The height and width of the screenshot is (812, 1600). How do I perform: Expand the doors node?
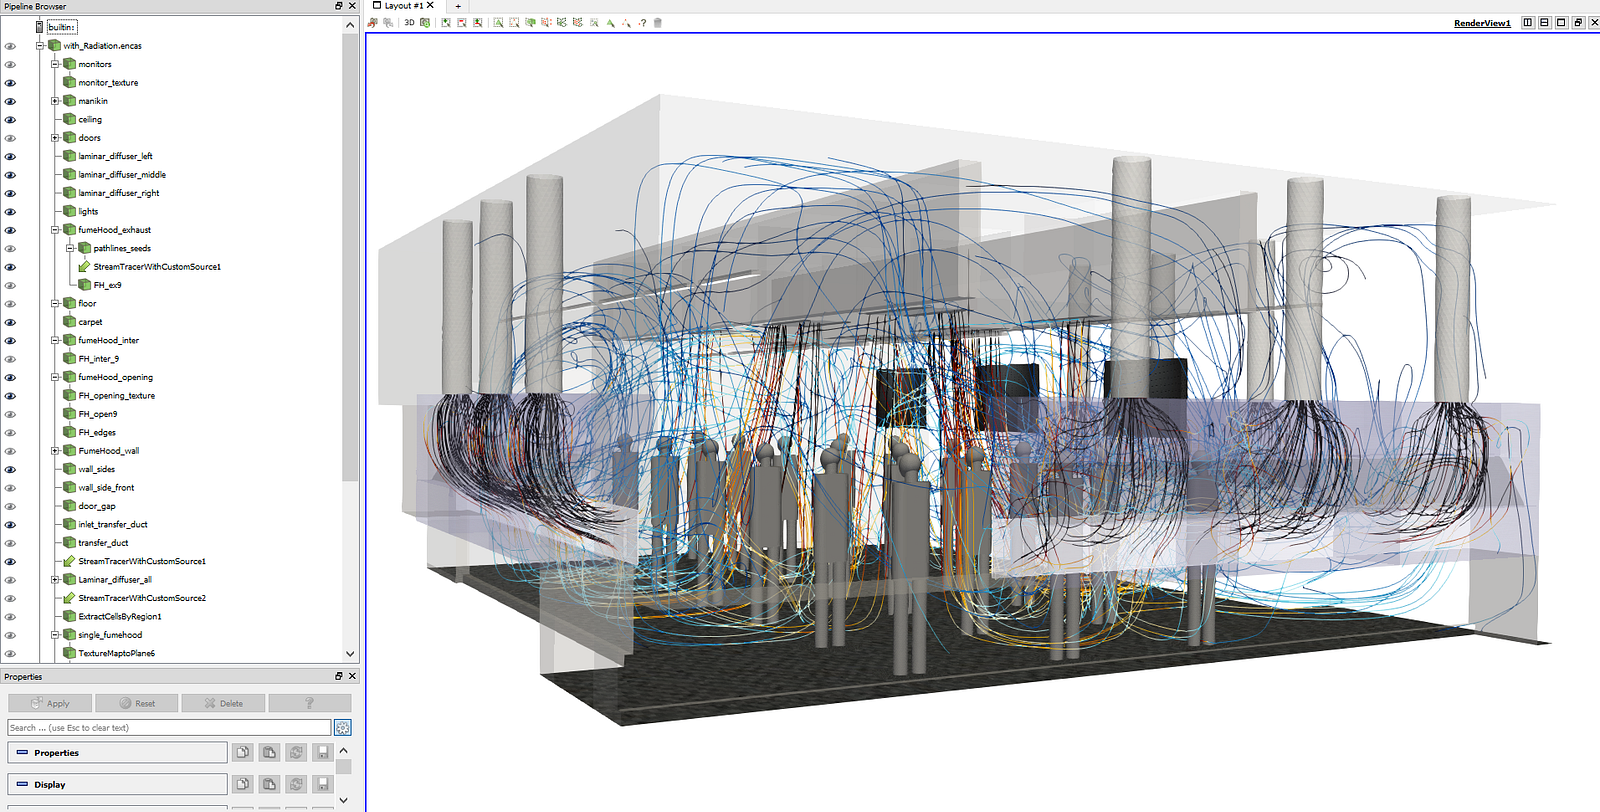click(x=55, y=138)
